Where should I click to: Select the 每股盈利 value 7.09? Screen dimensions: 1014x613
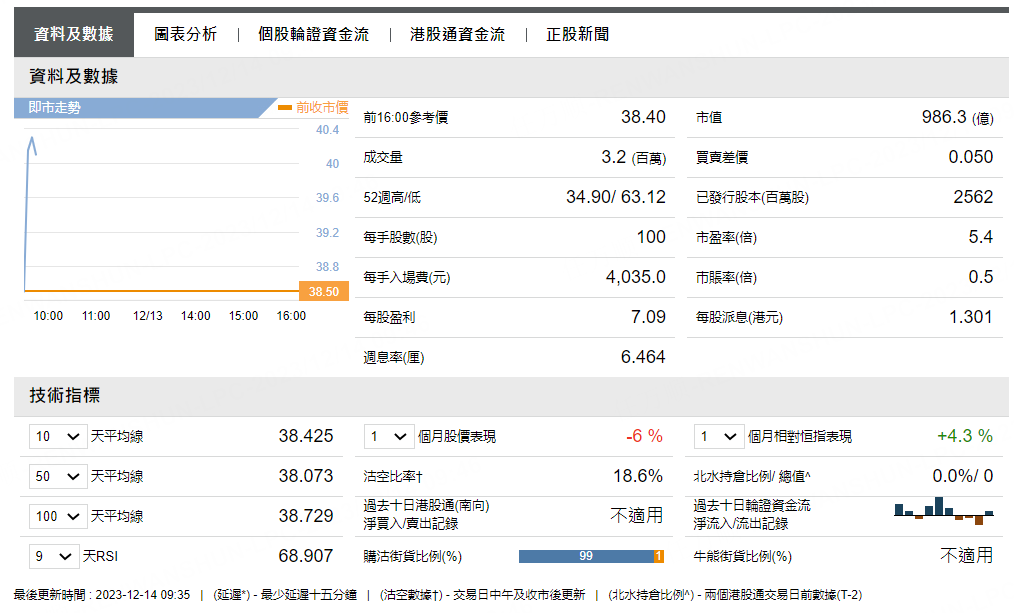pyautogui.click(x=648, y=317)
